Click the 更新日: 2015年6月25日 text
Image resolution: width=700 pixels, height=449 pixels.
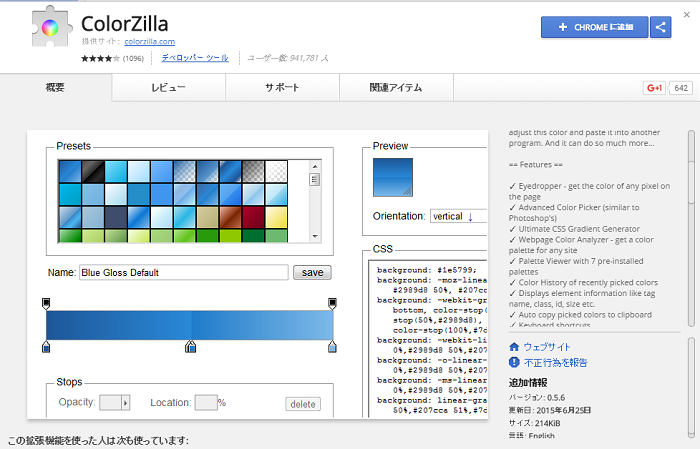click(x=550, y=410)
